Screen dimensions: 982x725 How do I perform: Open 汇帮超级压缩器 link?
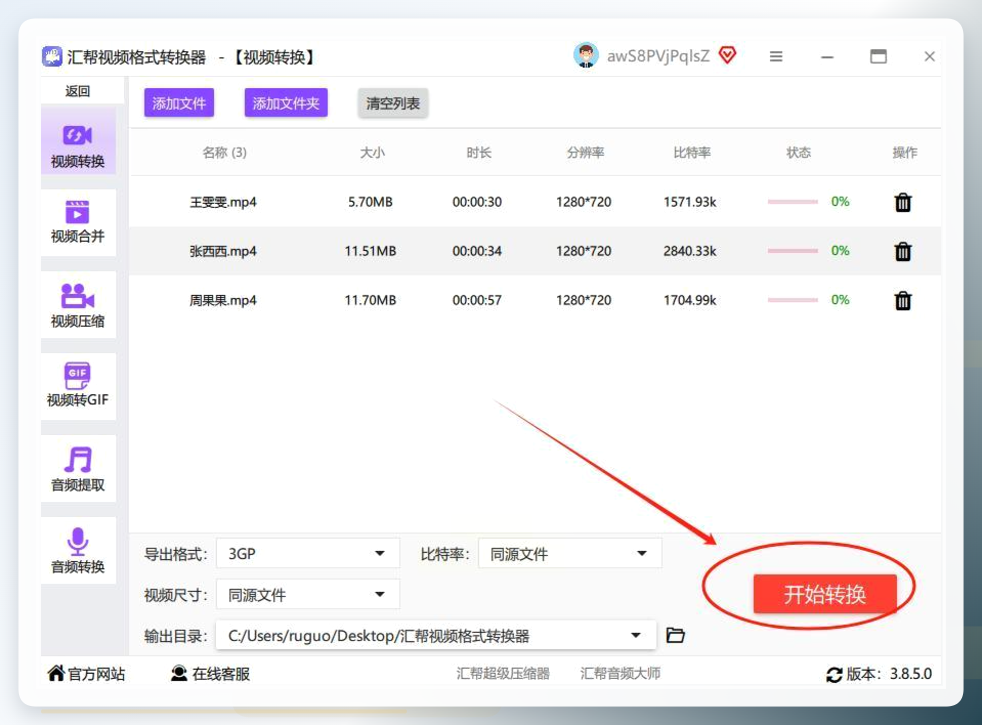(x=503, y=674)
